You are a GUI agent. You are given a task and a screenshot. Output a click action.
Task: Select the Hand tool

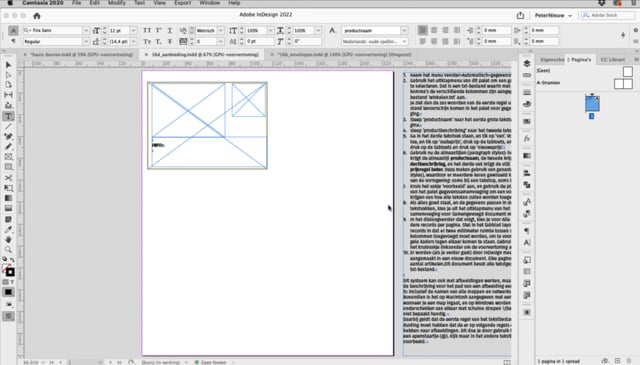tap(8, 240)
